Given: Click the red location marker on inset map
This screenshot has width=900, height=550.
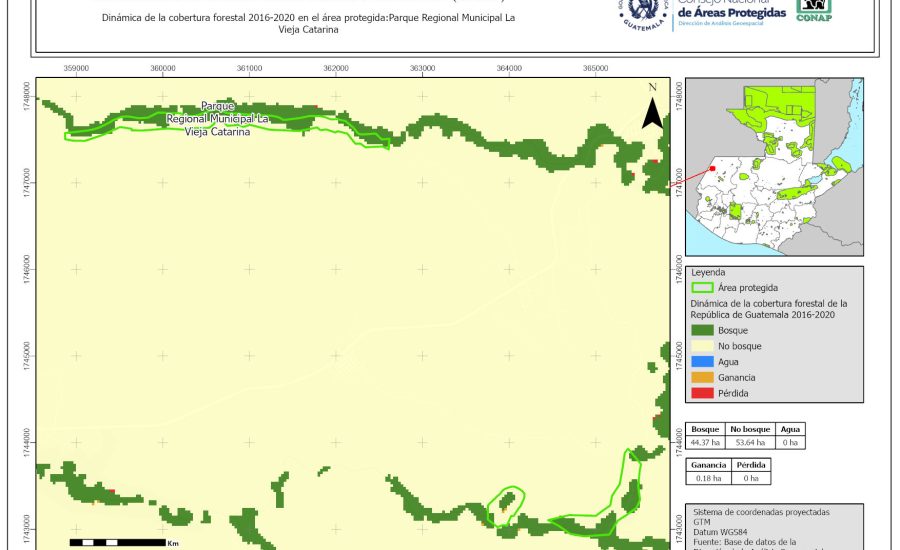Looking at the screenshot, I should coord(712,169).
